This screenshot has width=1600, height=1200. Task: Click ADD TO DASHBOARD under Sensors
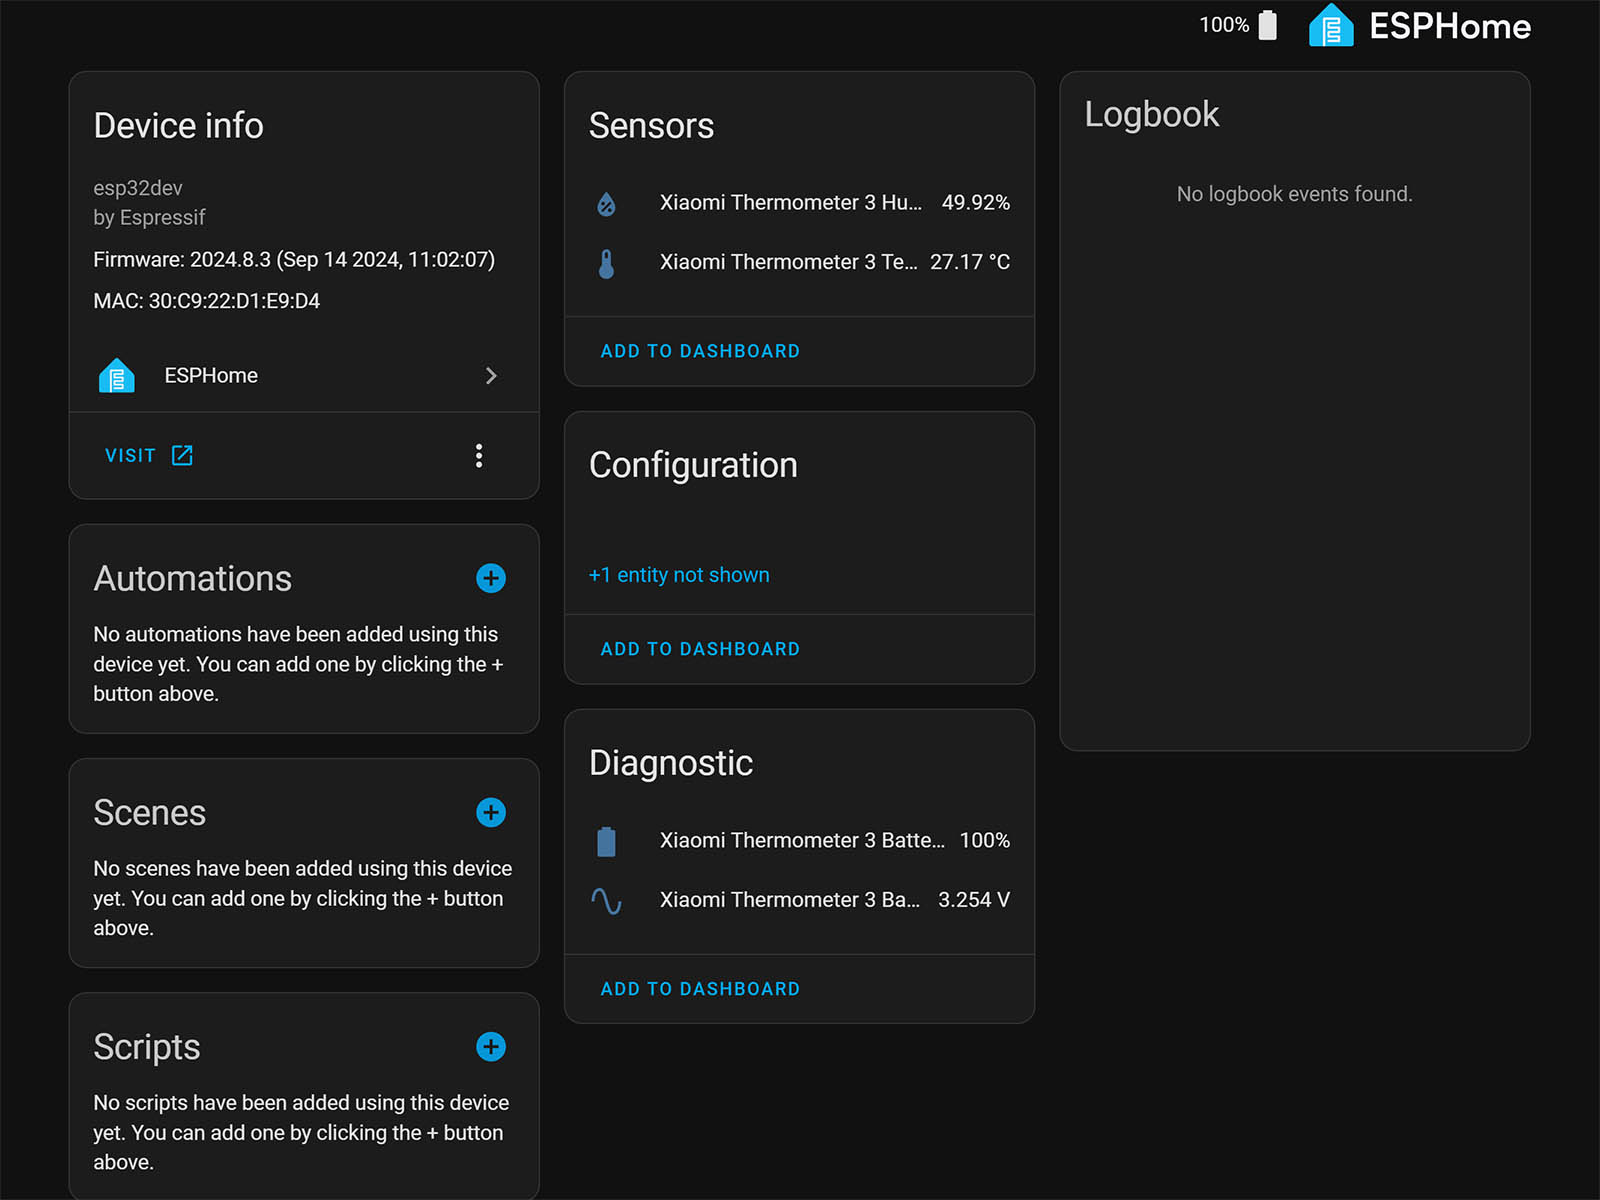point(700,351)
